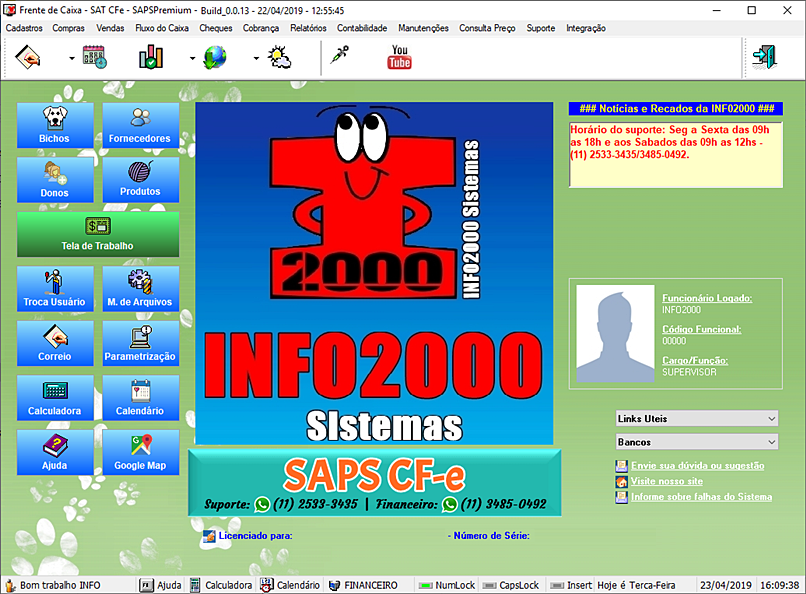Image resolution: width=806 pixels, height=594 pixels.
Task: Open the bar chart reports toolbar icon
Action: click(151, 57)
